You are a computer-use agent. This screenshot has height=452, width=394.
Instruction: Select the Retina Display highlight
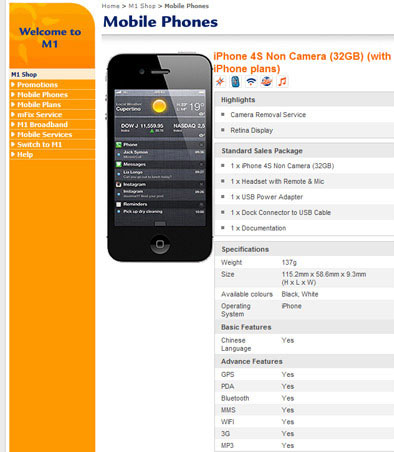pos(252,130)
